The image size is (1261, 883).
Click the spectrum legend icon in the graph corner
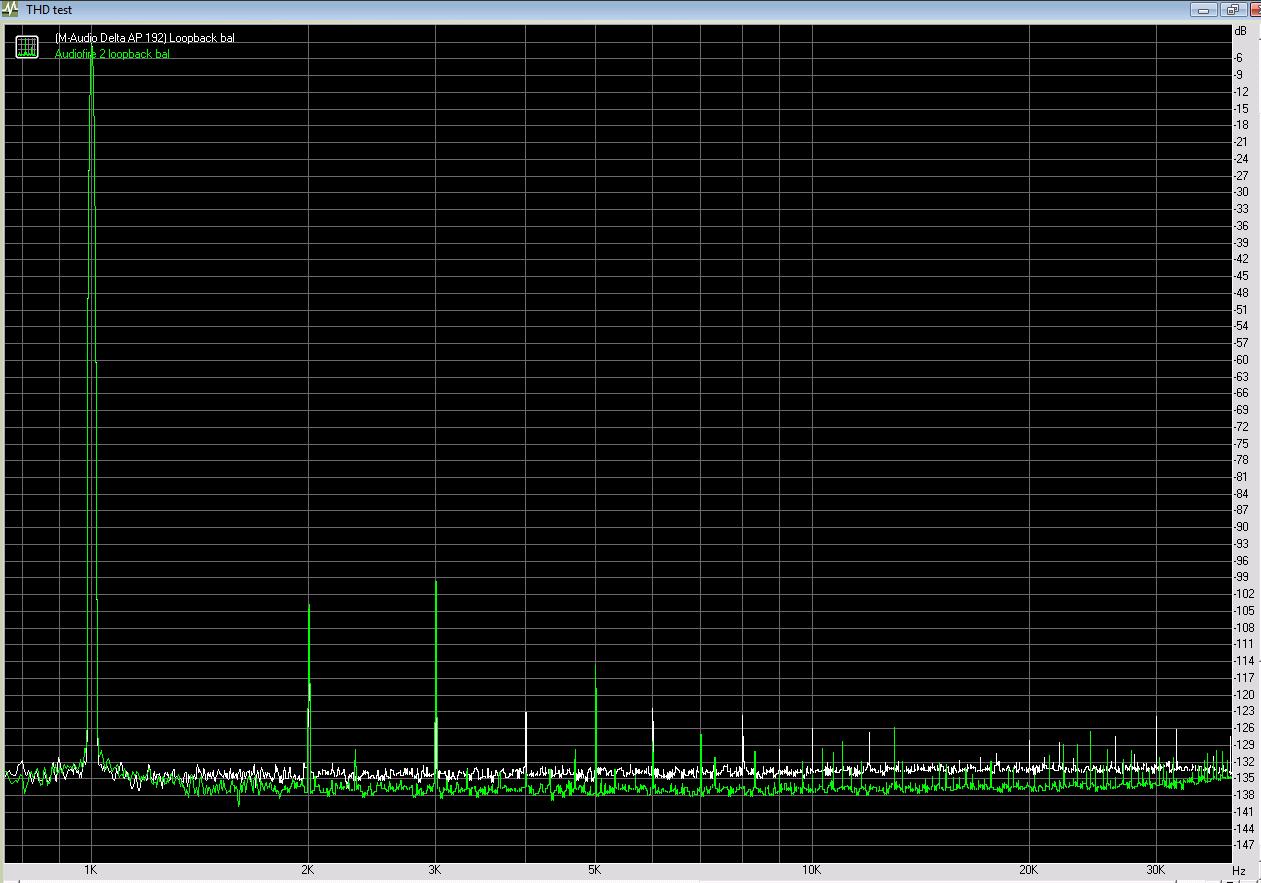(27, 46)
